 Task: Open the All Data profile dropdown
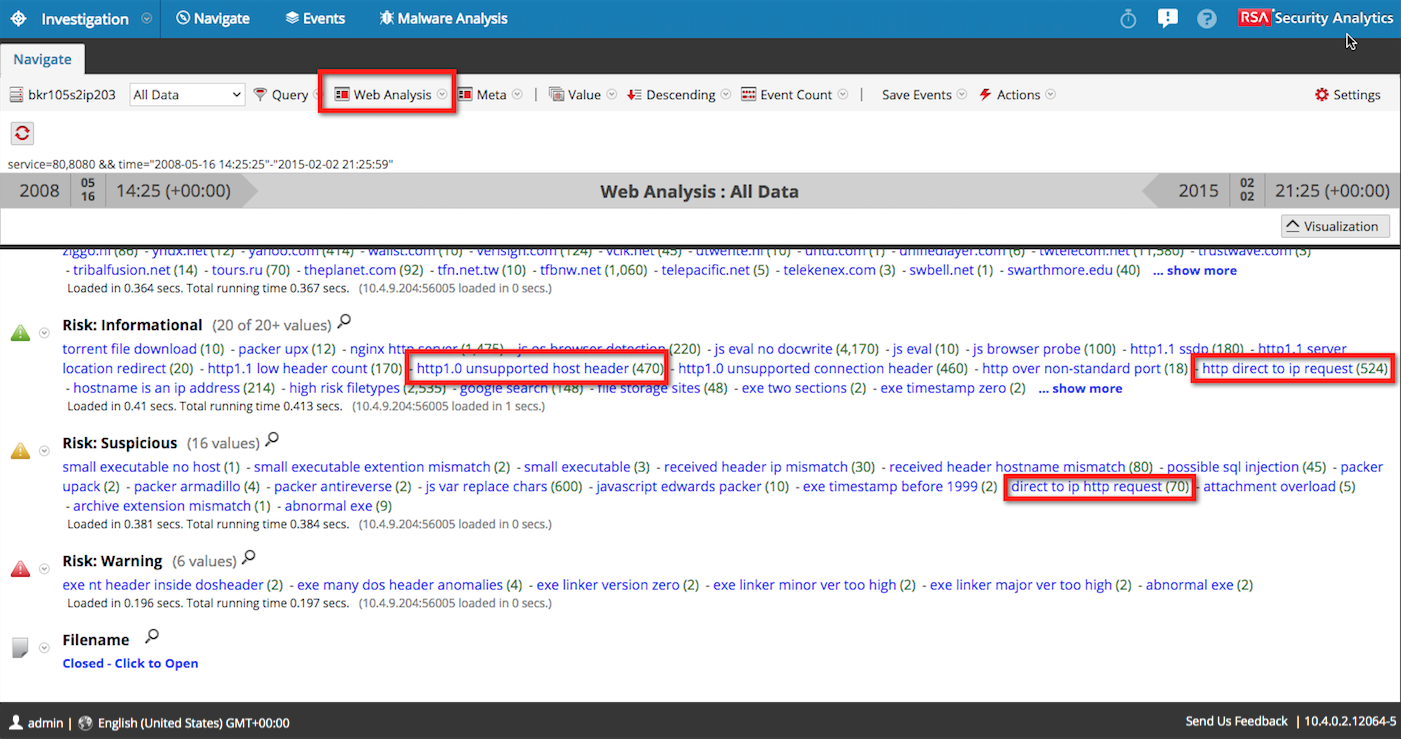[x=187, y=94]
